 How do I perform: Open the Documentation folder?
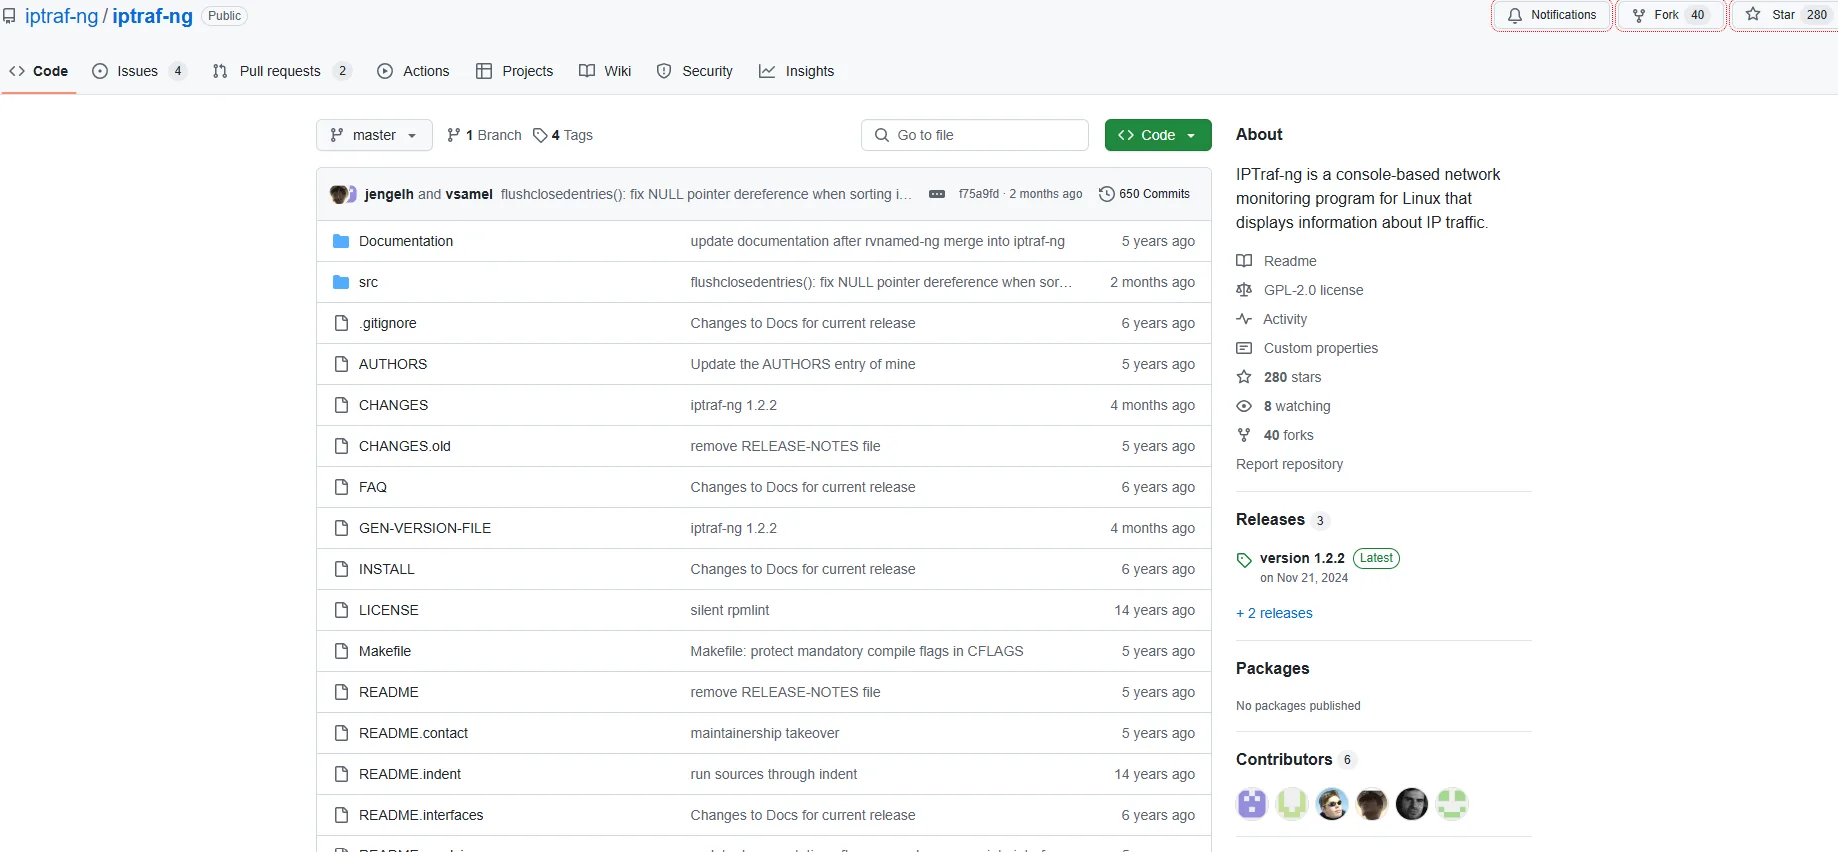pos(406,241)
